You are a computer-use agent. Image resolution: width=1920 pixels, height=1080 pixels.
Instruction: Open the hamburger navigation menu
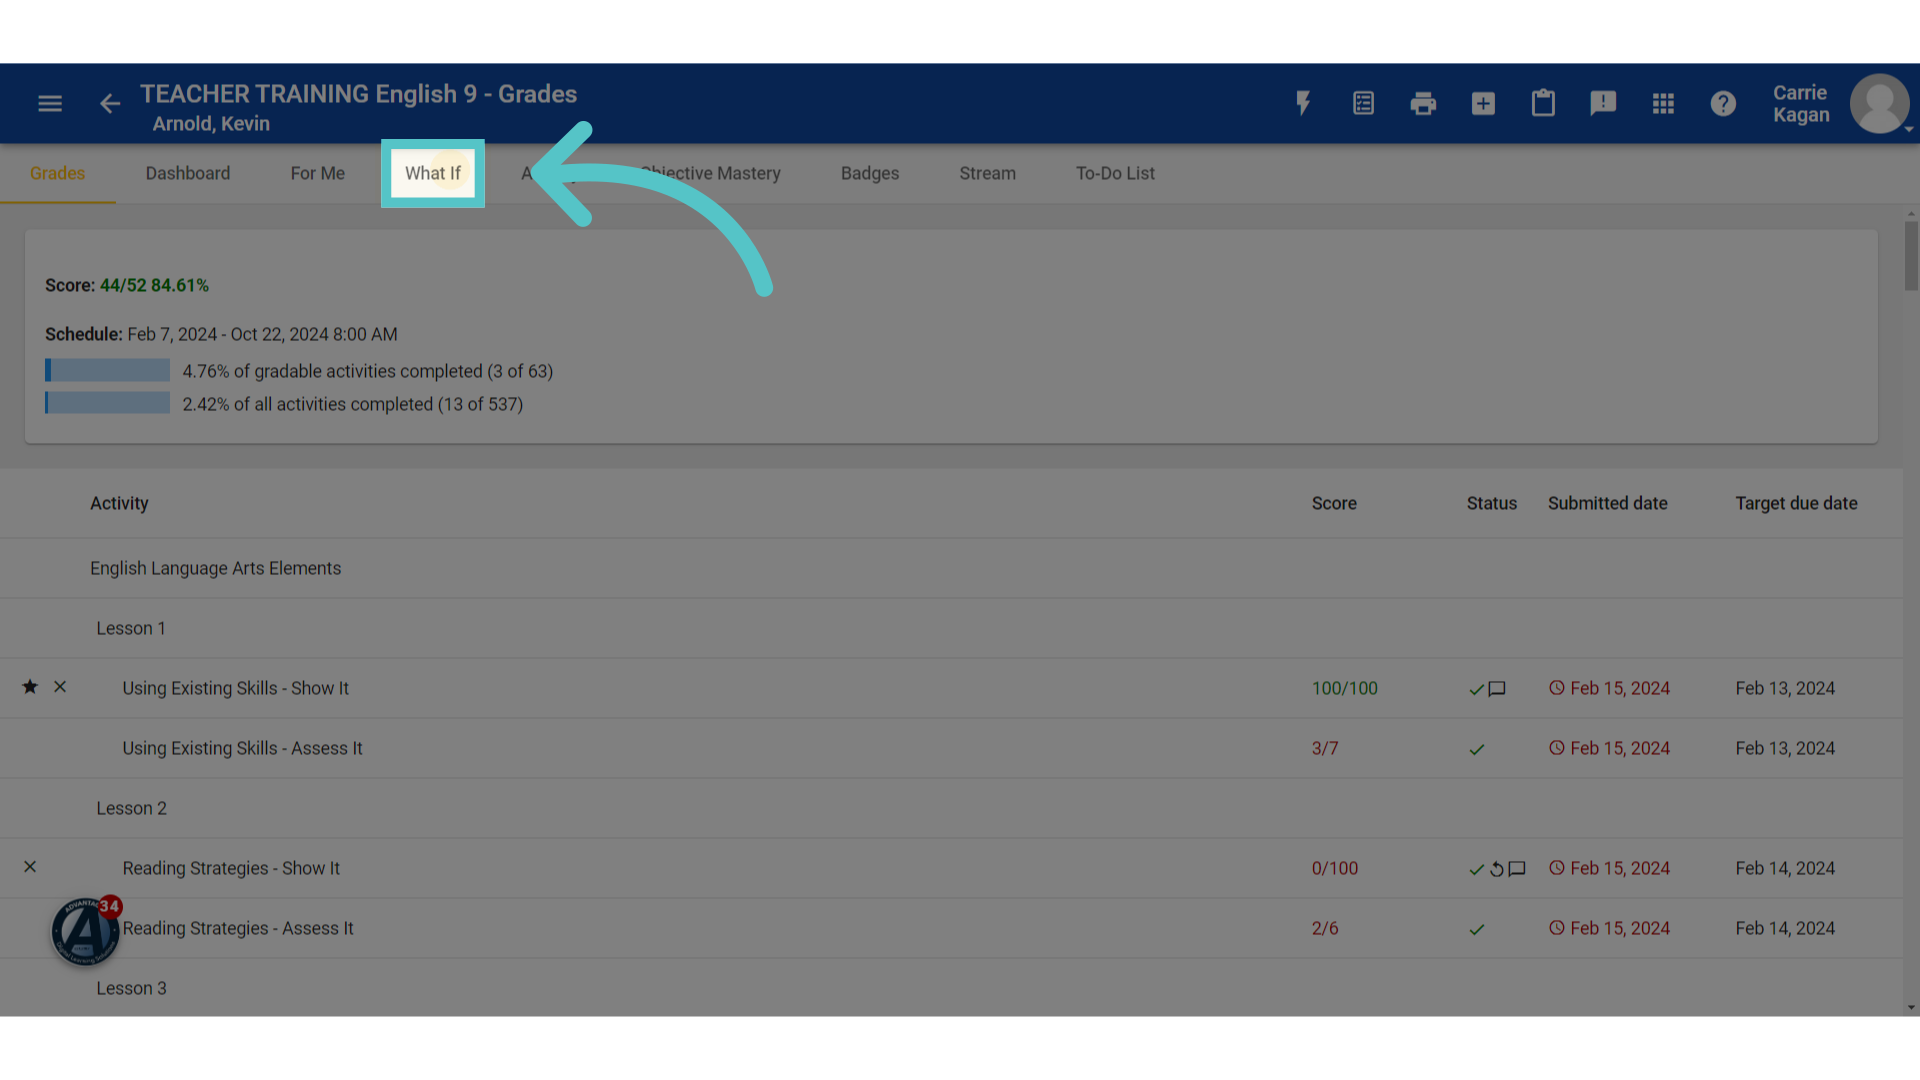tap(50, 104)
